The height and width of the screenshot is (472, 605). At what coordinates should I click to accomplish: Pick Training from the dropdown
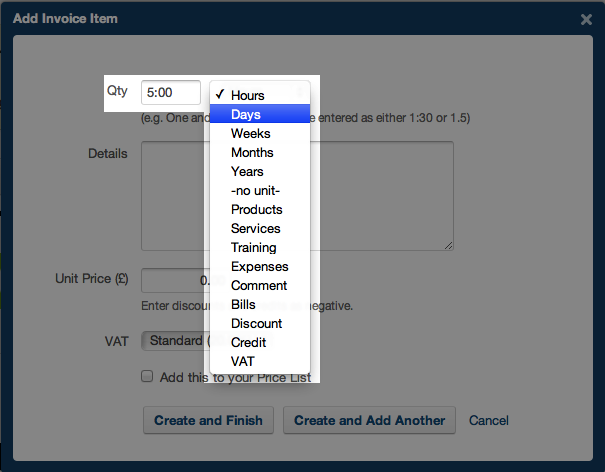(253, 248)
